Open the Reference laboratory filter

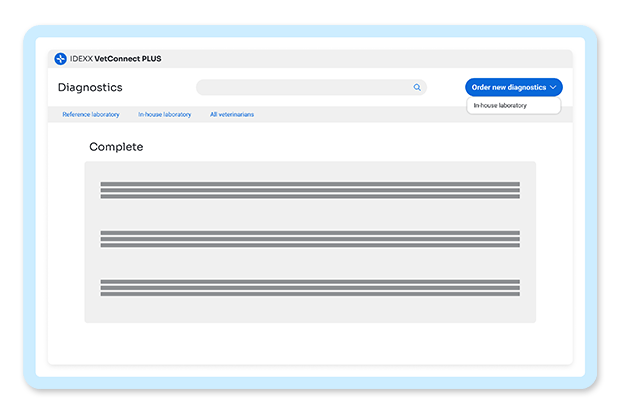click(x=91, y=114)
